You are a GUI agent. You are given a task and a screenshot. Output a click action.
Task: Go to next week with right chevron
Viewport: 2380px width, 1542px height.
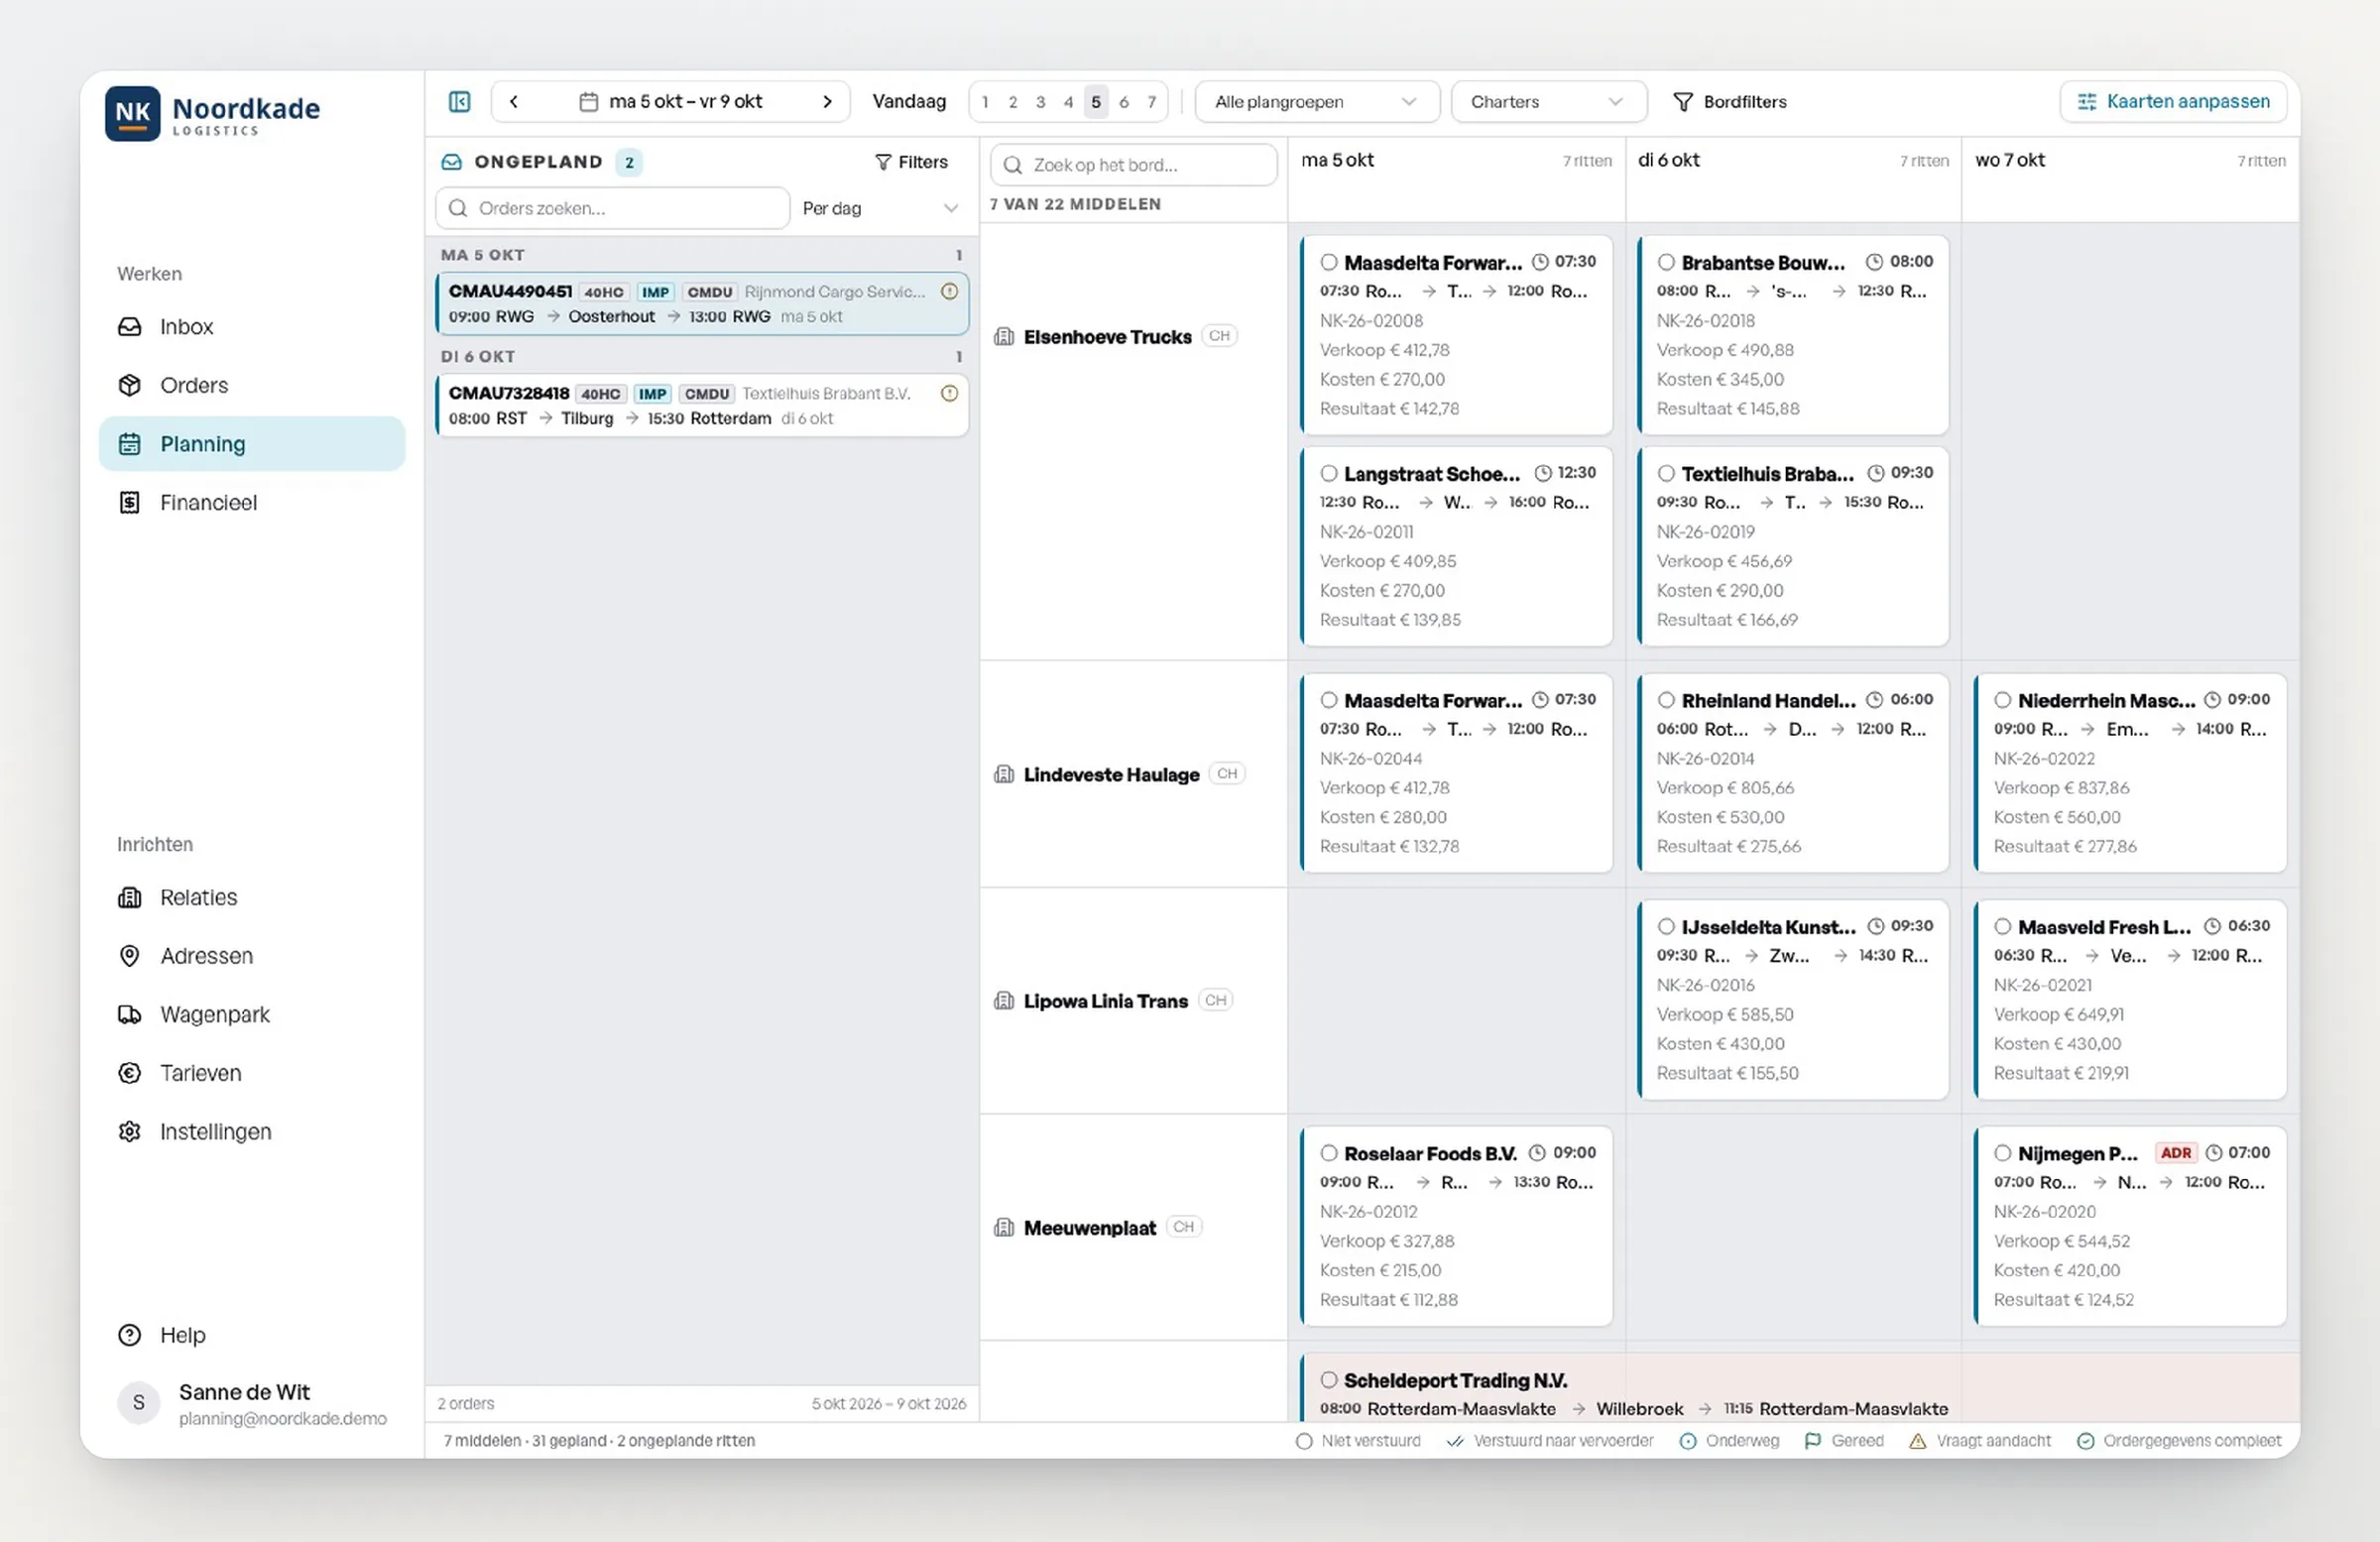[827, 101]
